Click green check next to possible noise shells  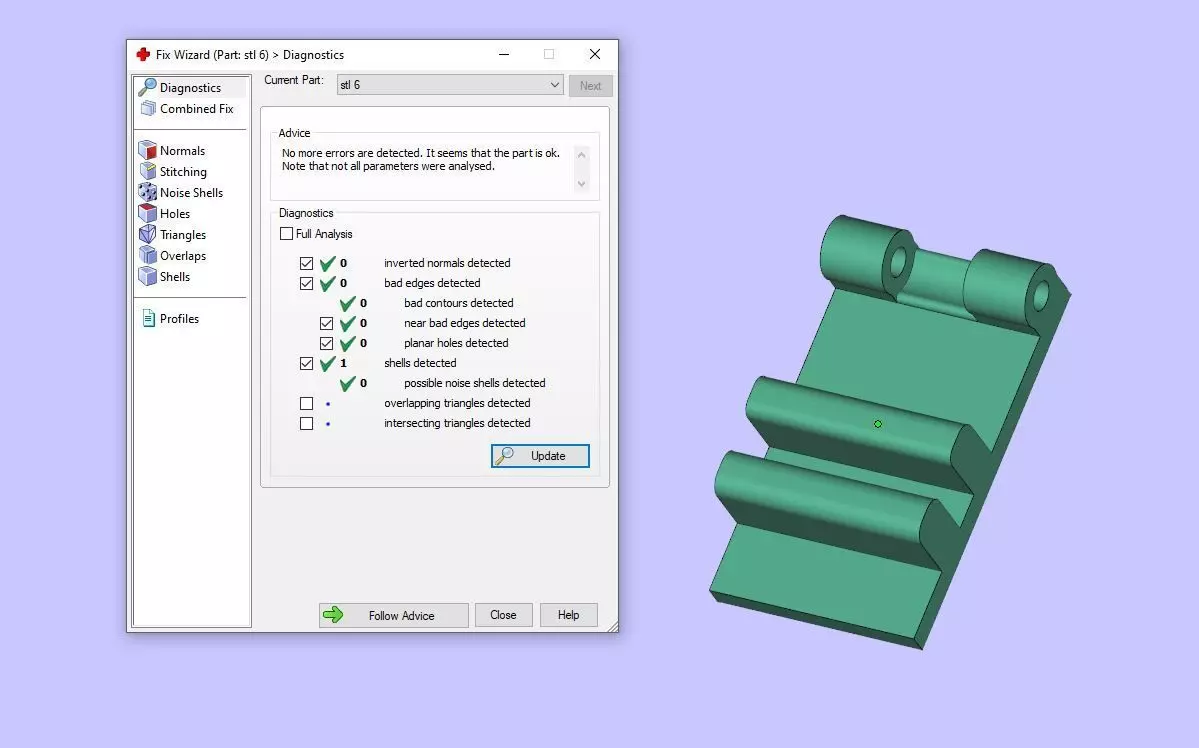[348, 383]
